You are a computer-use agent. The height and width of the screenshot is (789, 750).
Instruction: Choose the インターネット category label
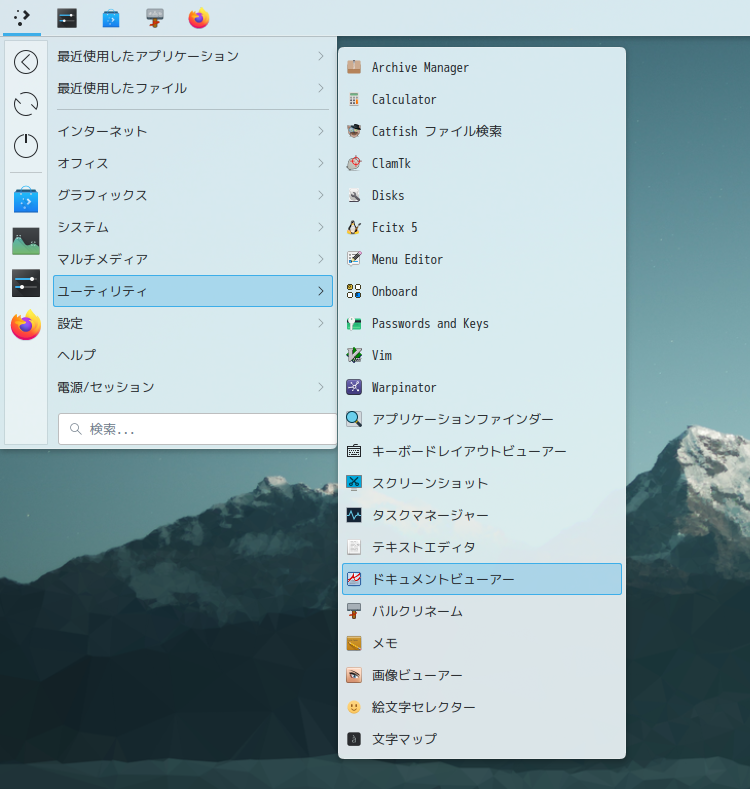pyautogui.click(x=102, y=131)
